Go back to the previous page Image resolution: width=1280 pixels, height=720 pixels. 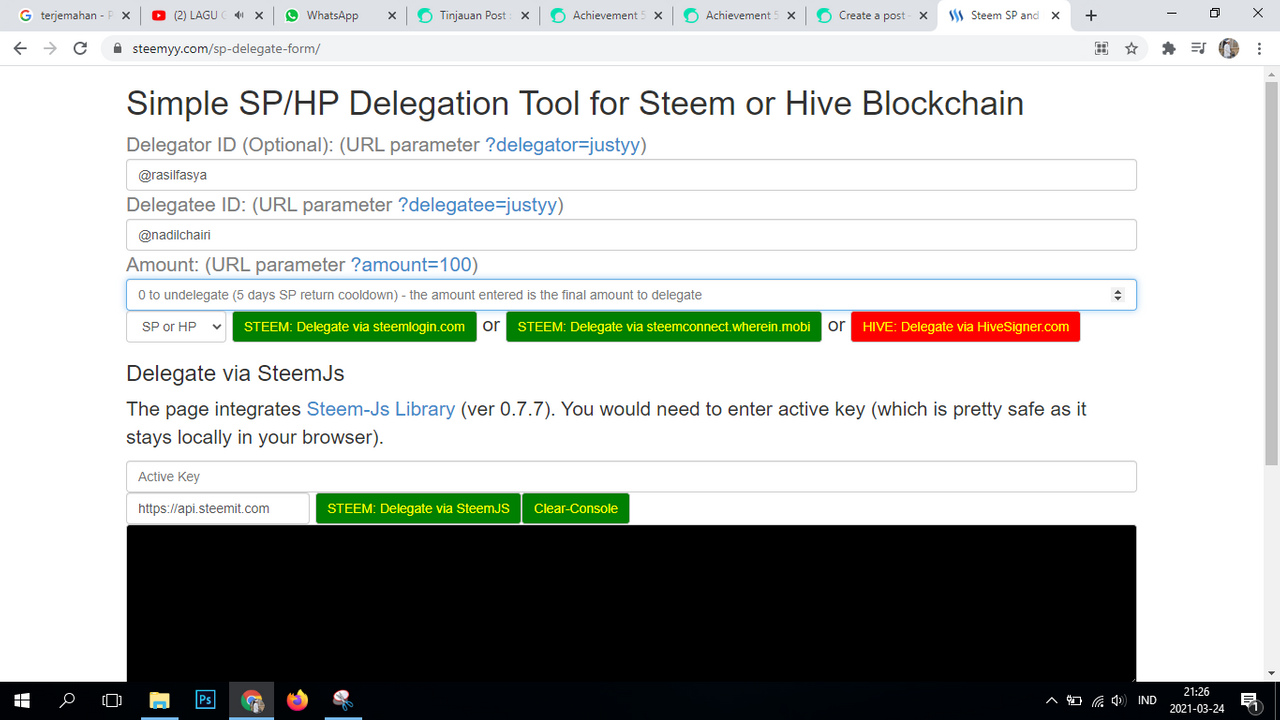click(20, 48)
